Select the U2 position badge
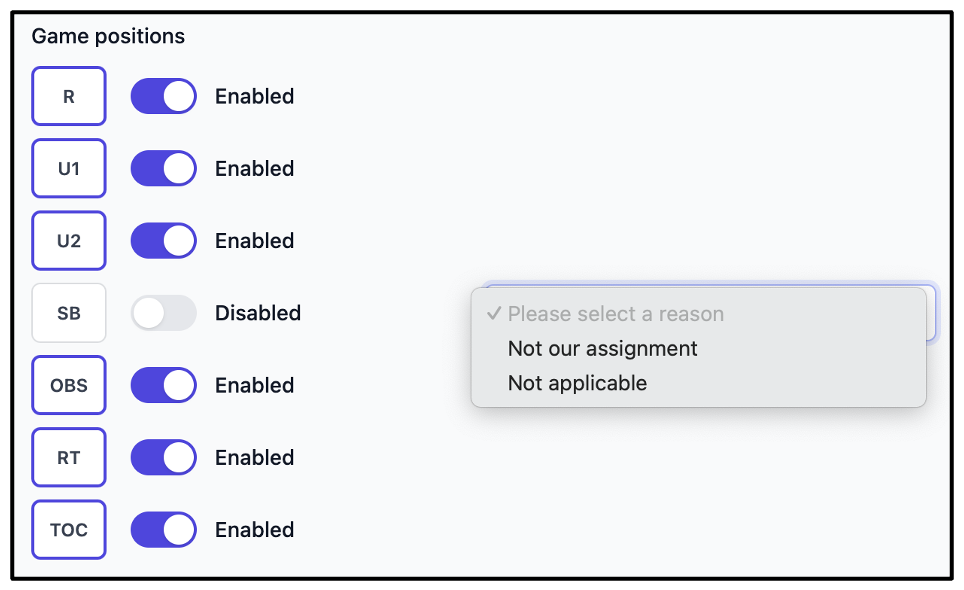Image resolution: width=964 pixels, height=590 pixels. 69,241
